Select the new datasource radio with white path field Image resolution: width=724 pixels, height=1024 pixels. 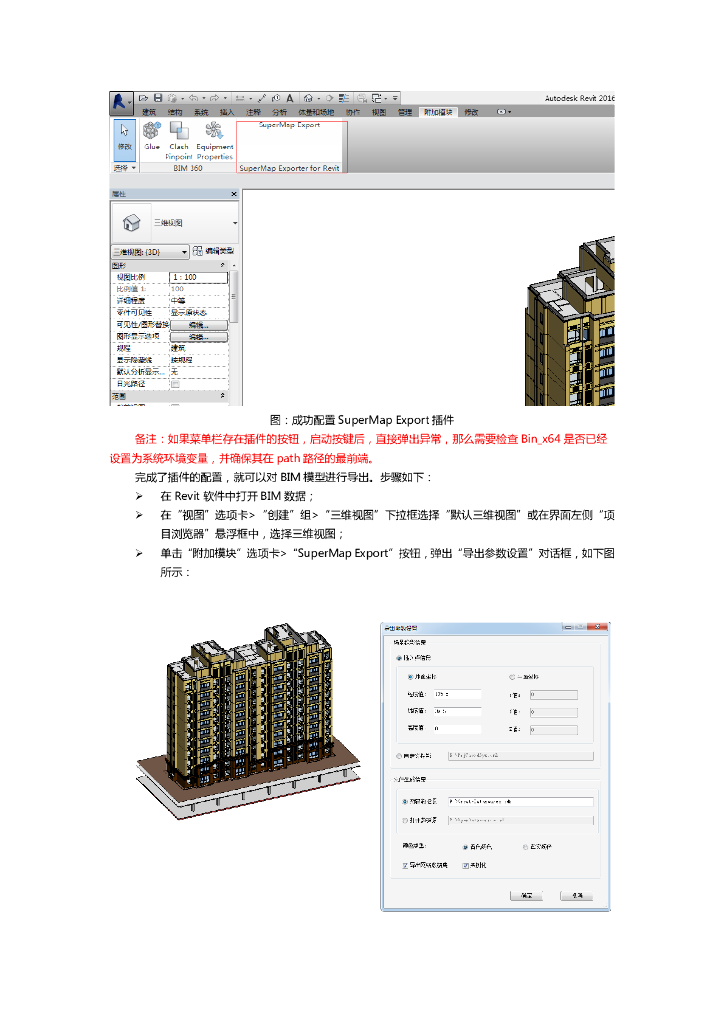click(405, 801)
